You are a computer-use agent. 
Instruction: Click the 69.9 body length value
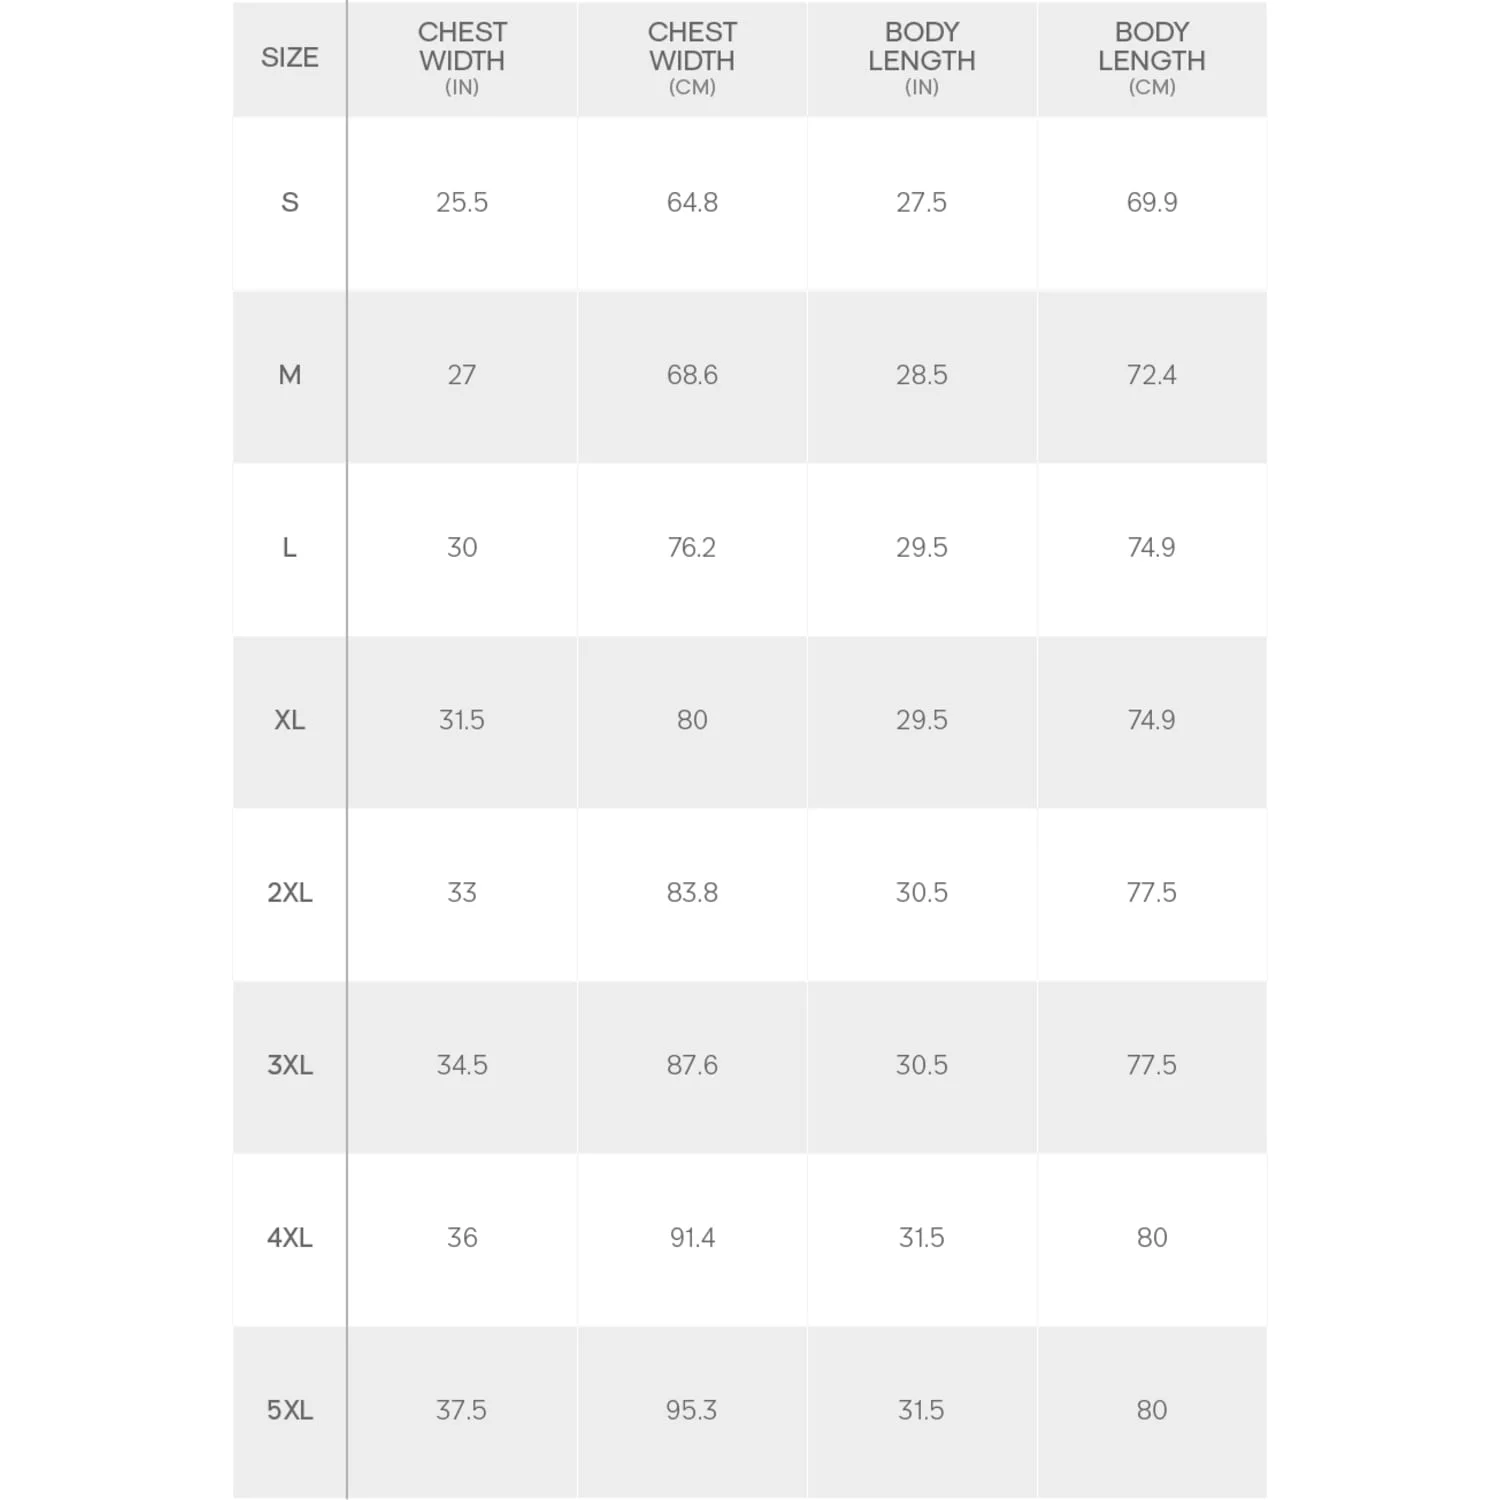point(1151,203)
